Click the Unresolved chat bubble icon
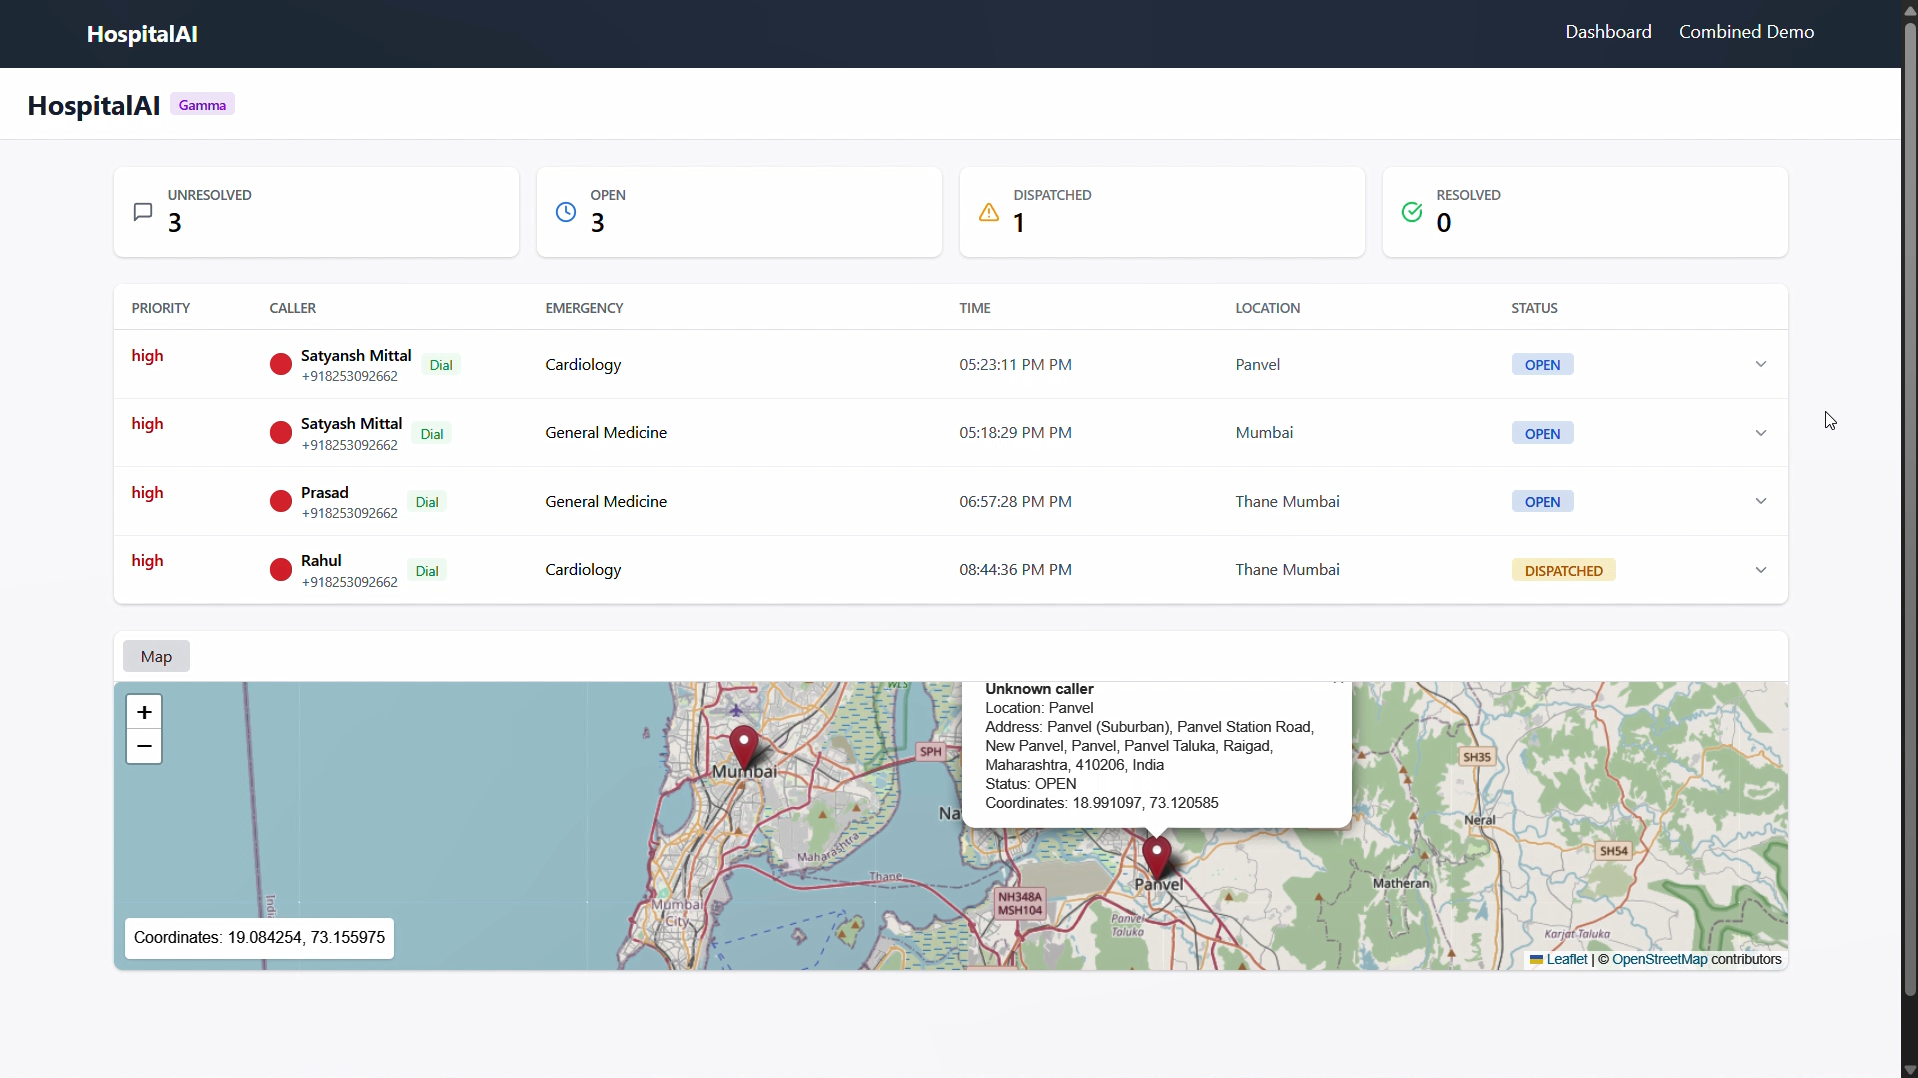 [143, 212]
